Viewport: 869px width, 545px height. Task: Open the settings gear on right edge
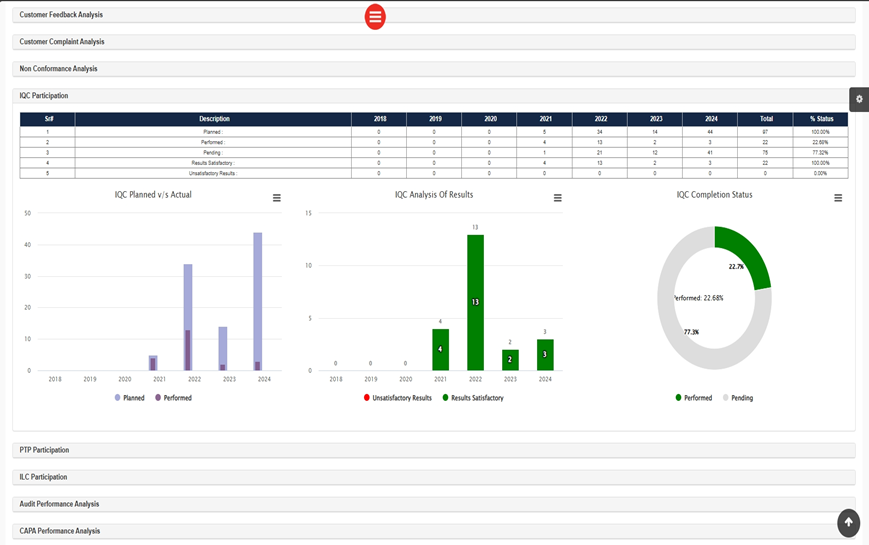pyautogui.click(x=859, y=99)
